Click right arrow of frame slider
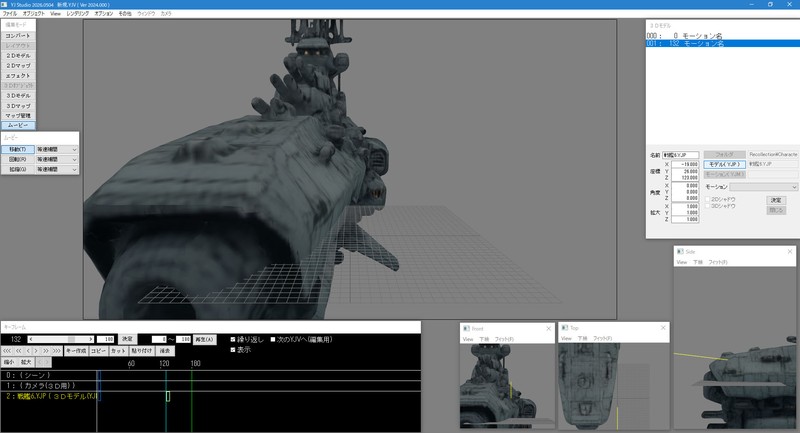The width and height of the screenshot is (800, 433). [x=91, y=339]
